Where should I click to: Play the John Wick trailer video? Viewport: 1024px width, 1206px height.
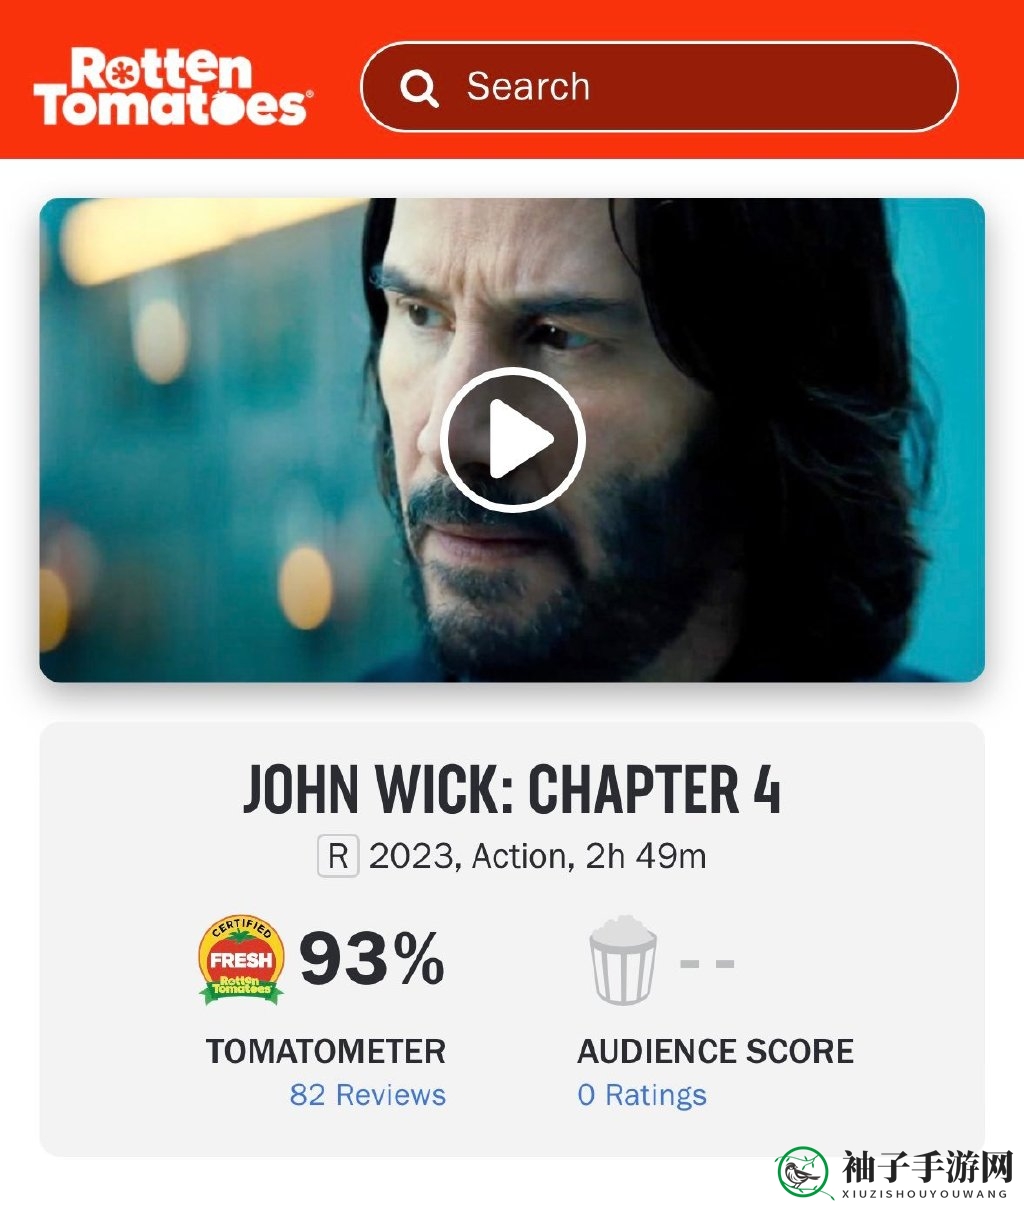512,439
